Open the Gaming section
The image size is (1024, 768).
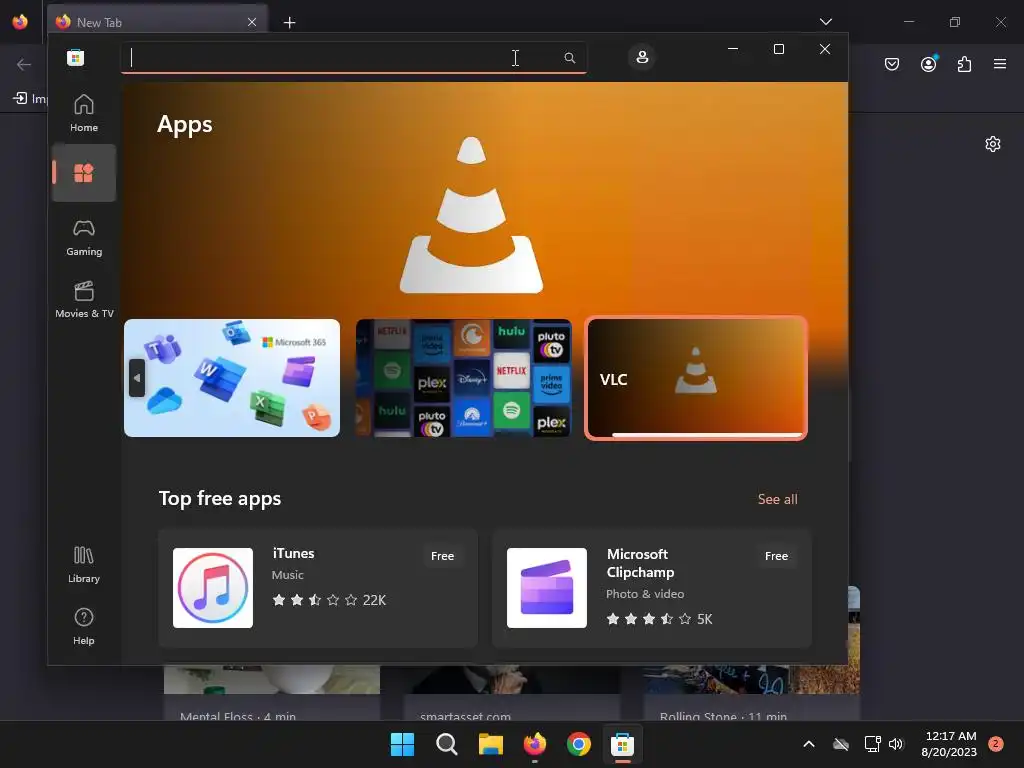84,237
